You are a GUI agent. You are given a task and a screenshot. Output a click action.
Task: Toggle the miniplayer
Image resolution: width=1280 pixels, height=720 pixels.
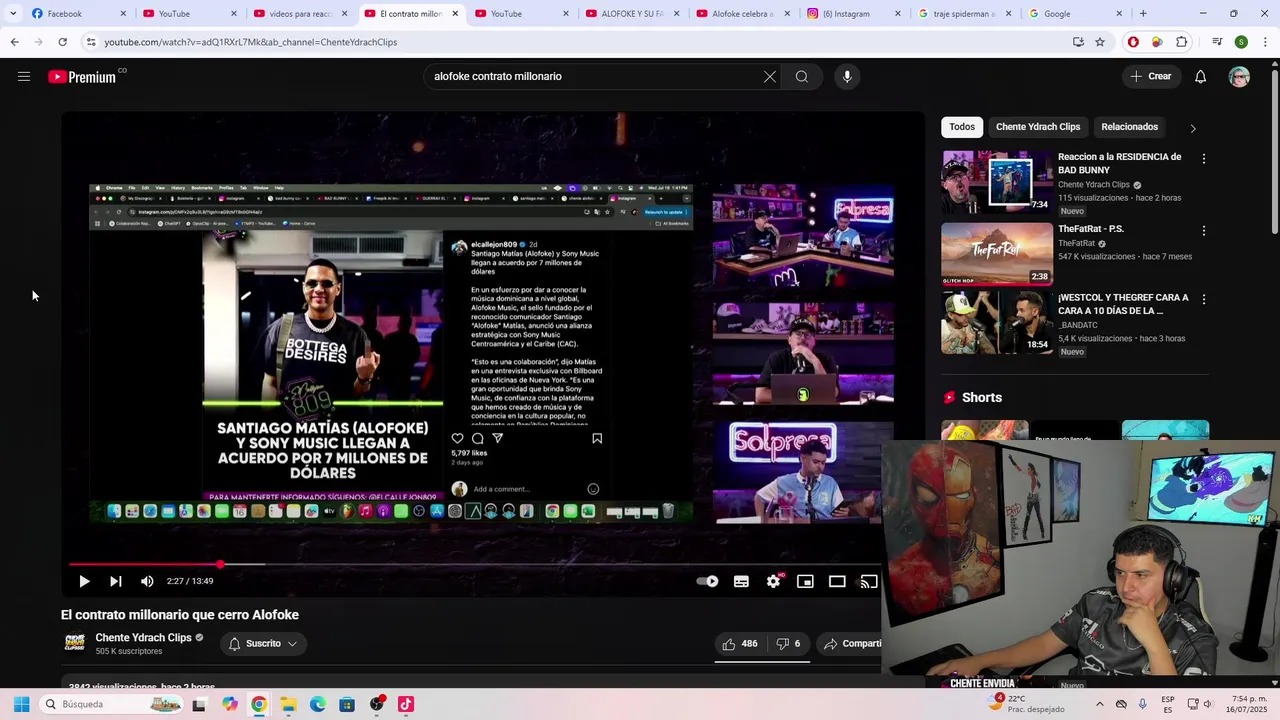click(x=805, y=581)
